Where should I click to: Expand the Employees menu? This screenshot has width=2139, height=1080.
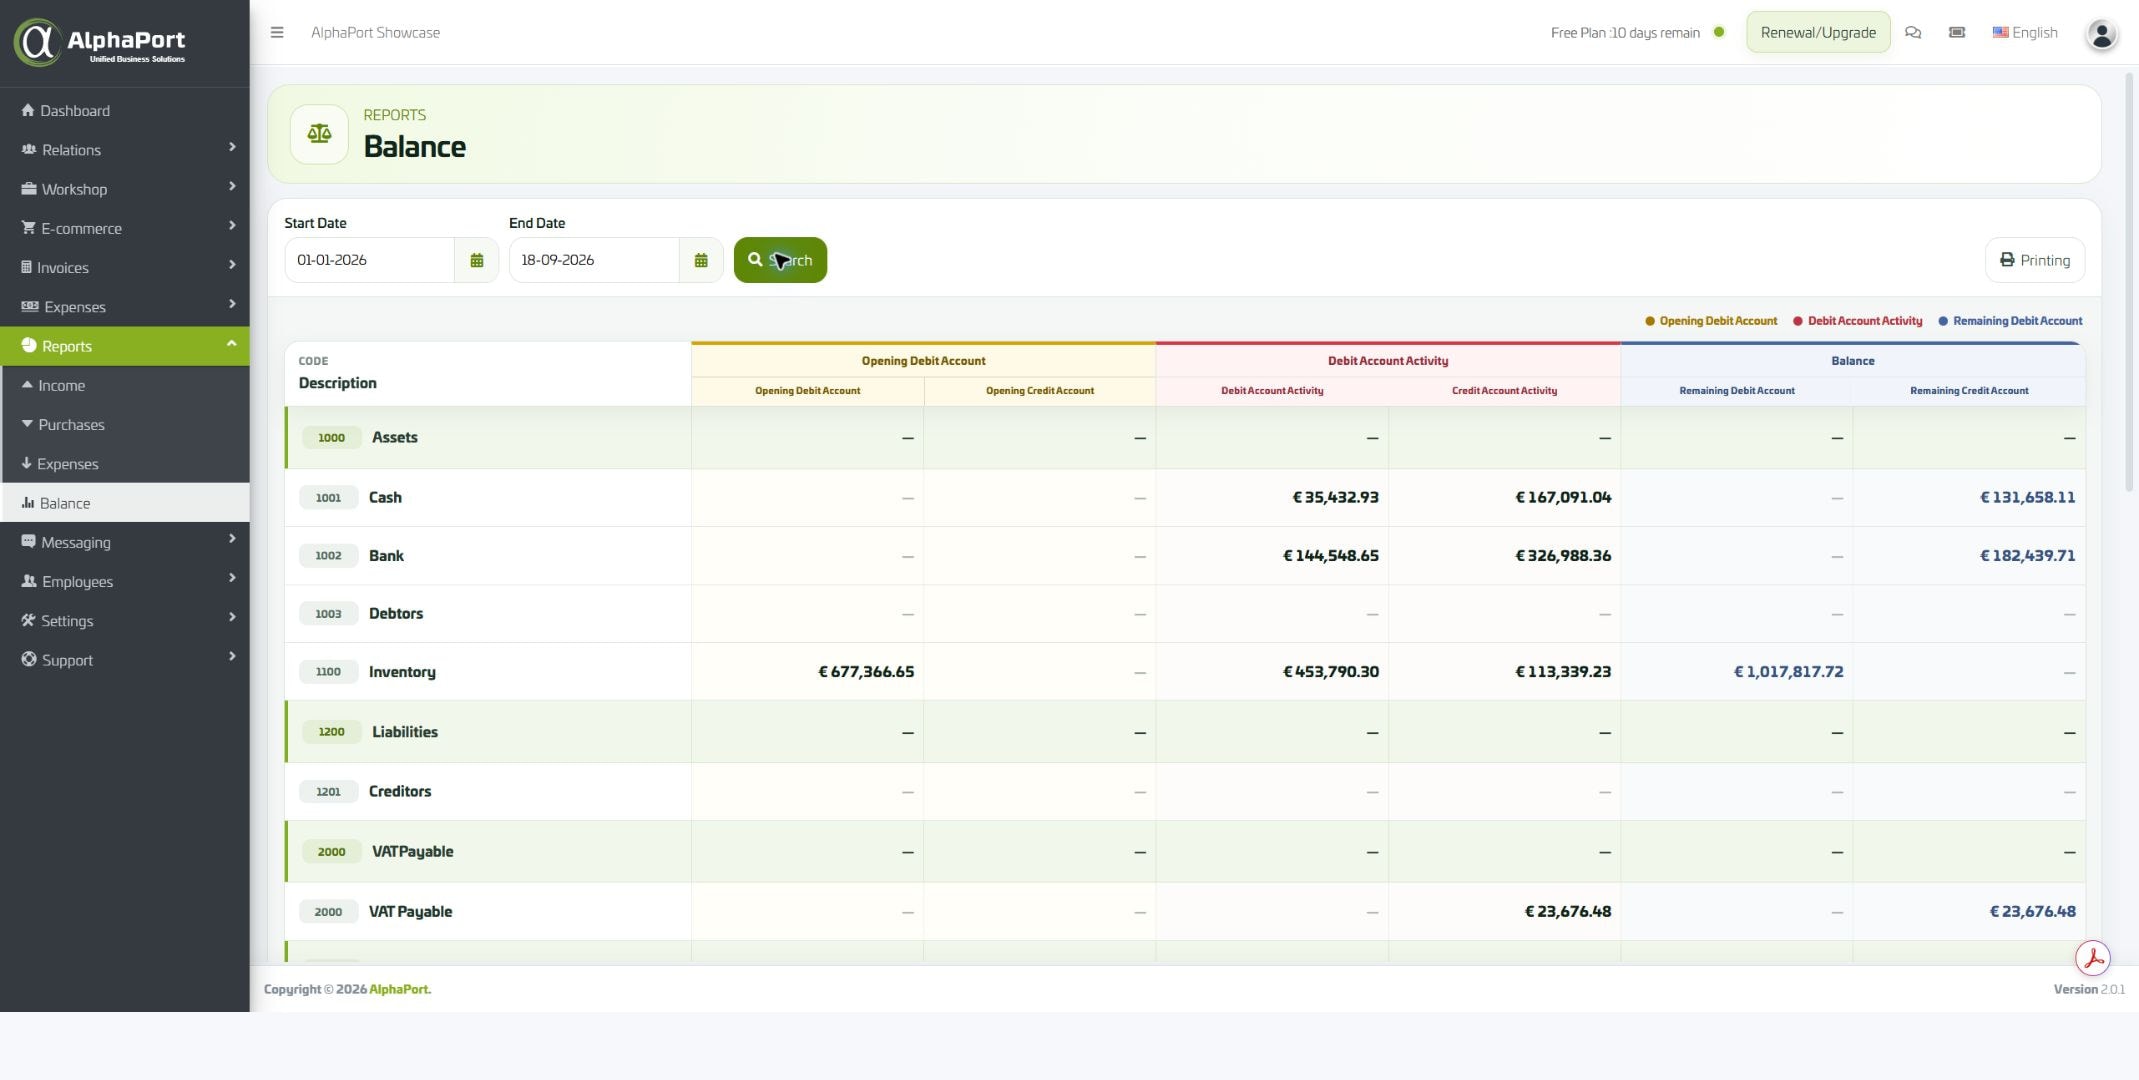[125, 581]
